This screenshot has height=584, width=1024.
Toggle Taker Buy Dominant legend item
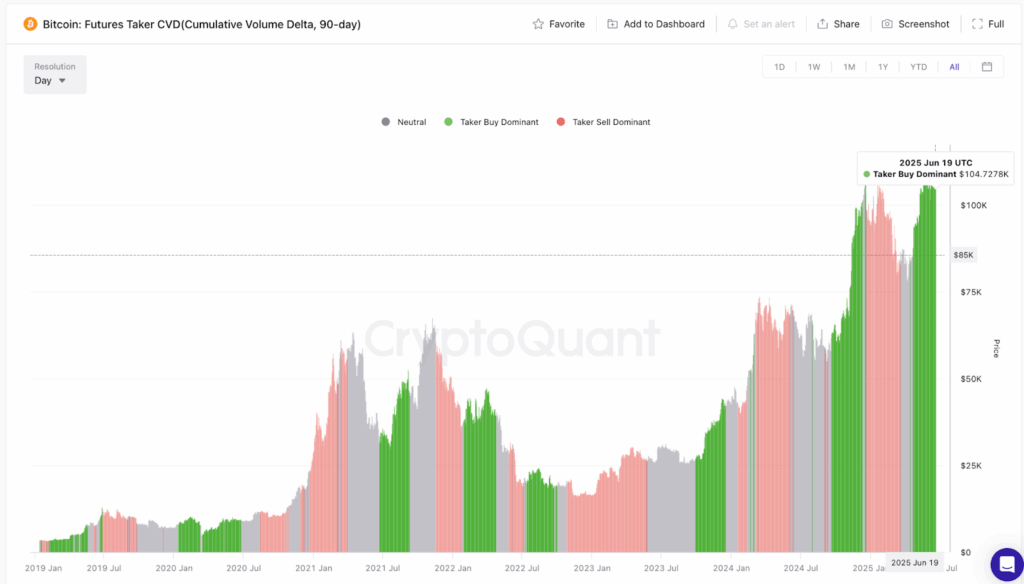coord(492,122)
